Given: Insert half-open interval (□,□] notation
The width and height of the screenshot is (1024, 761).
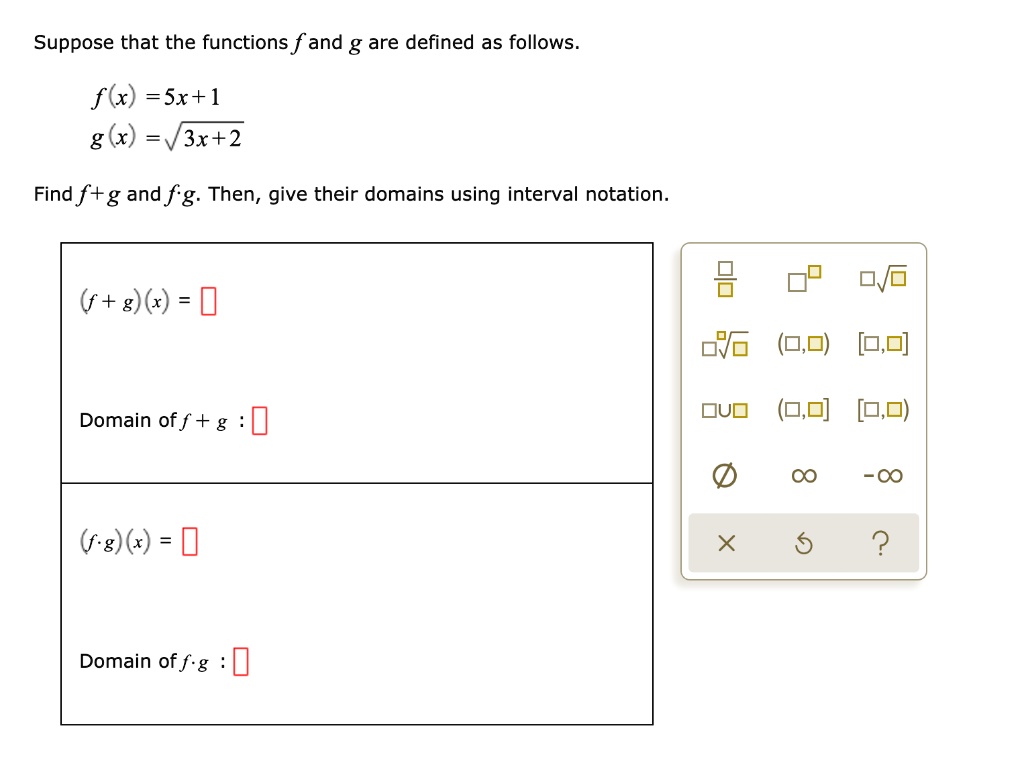Looking at the screenshot, I should (x=804, y=410).
